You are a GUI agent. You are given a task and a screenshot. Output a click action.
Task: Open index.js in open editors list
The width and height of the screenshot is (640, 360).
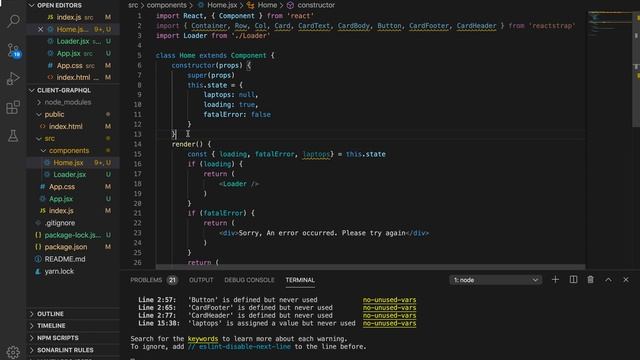point(73,17)
